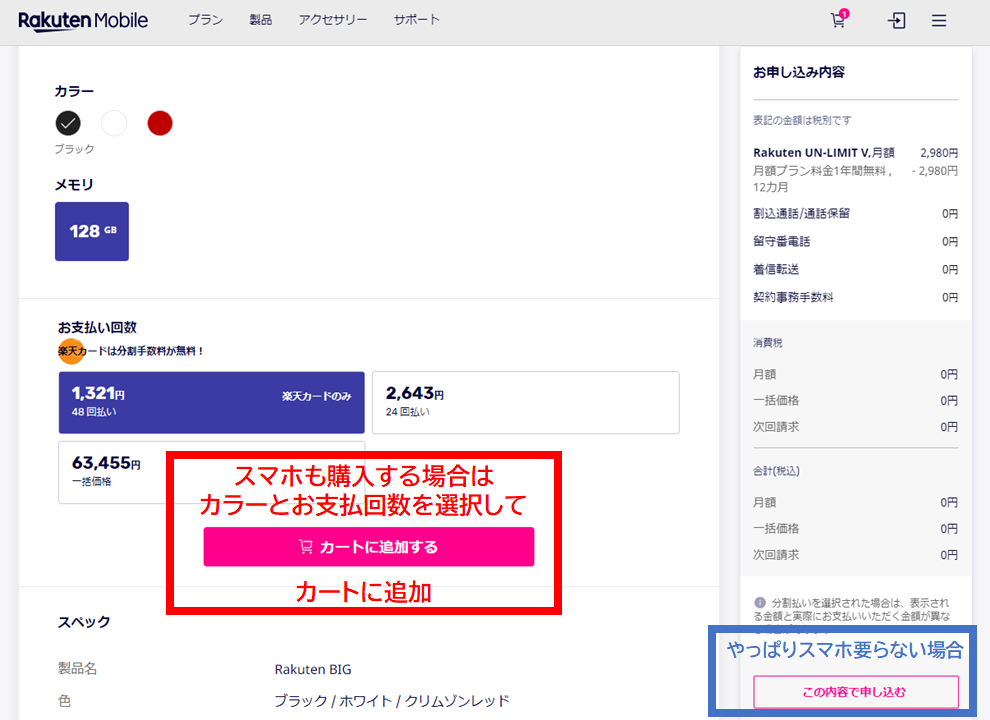
Task: Click the 割込通話/通話保留 row label
Action: click(x=801, y=213)
